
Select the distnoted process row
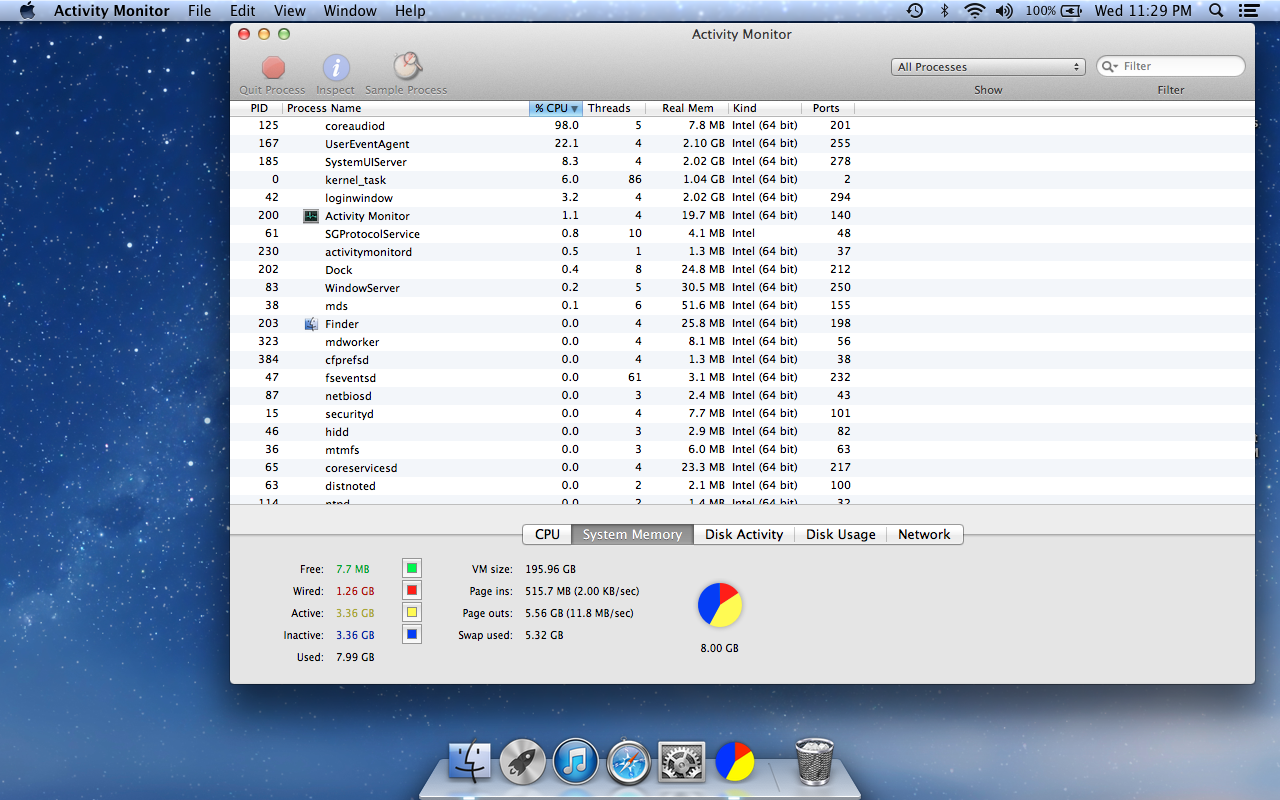[x=742, y=486]
